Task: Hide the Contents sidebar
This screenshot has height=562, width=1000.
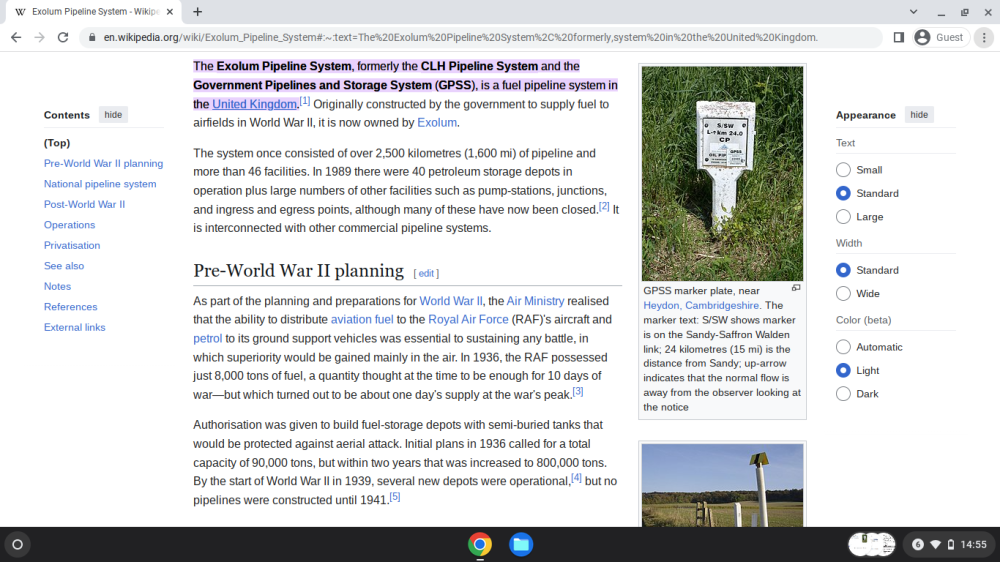Action: pos(114,115)
